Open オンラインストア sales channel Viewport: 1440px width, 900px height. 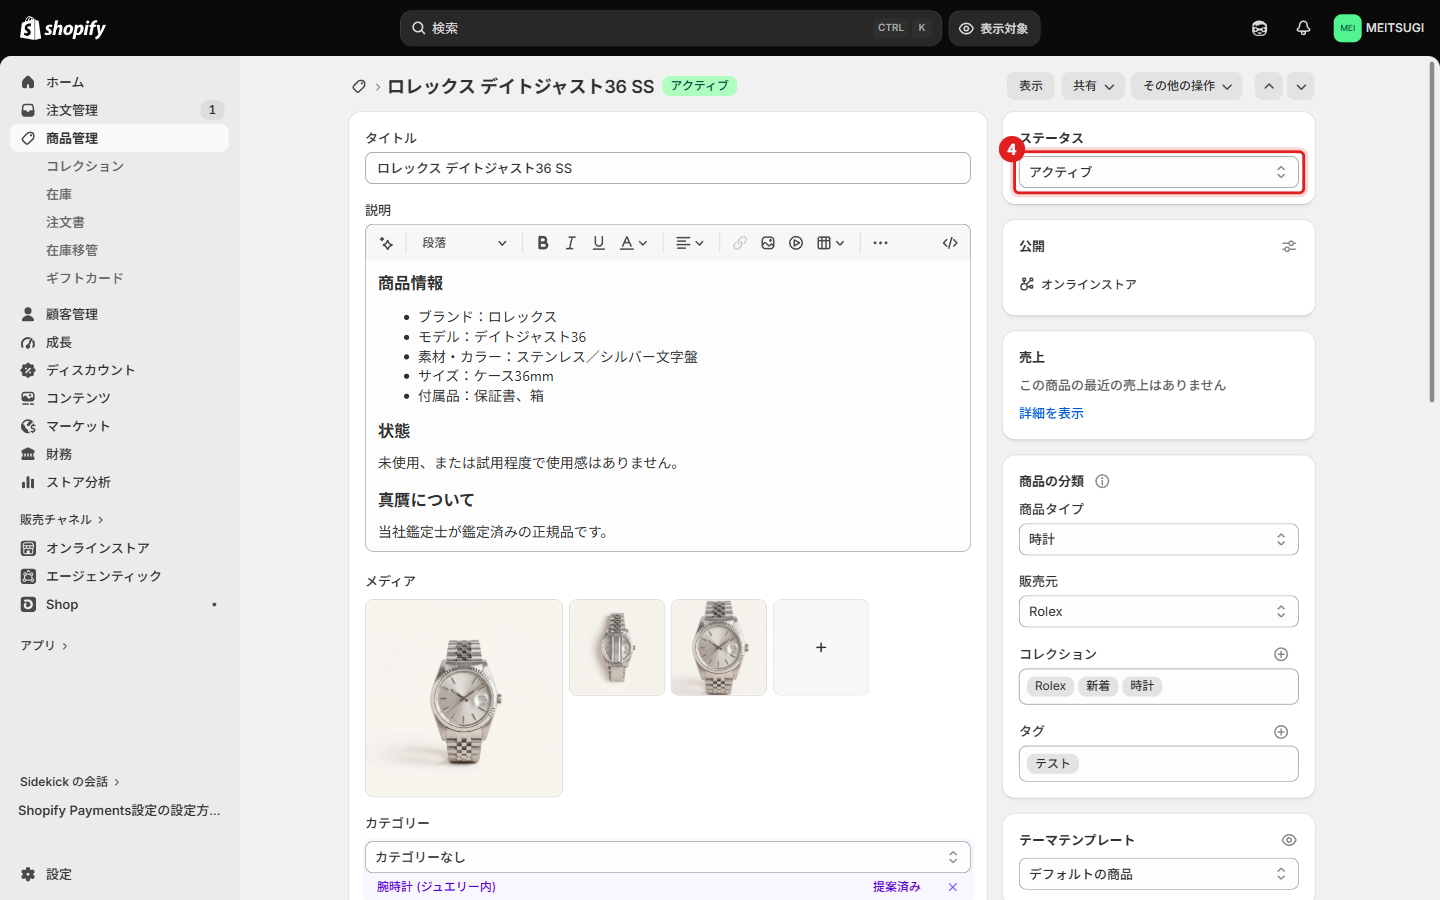[120, 548]
